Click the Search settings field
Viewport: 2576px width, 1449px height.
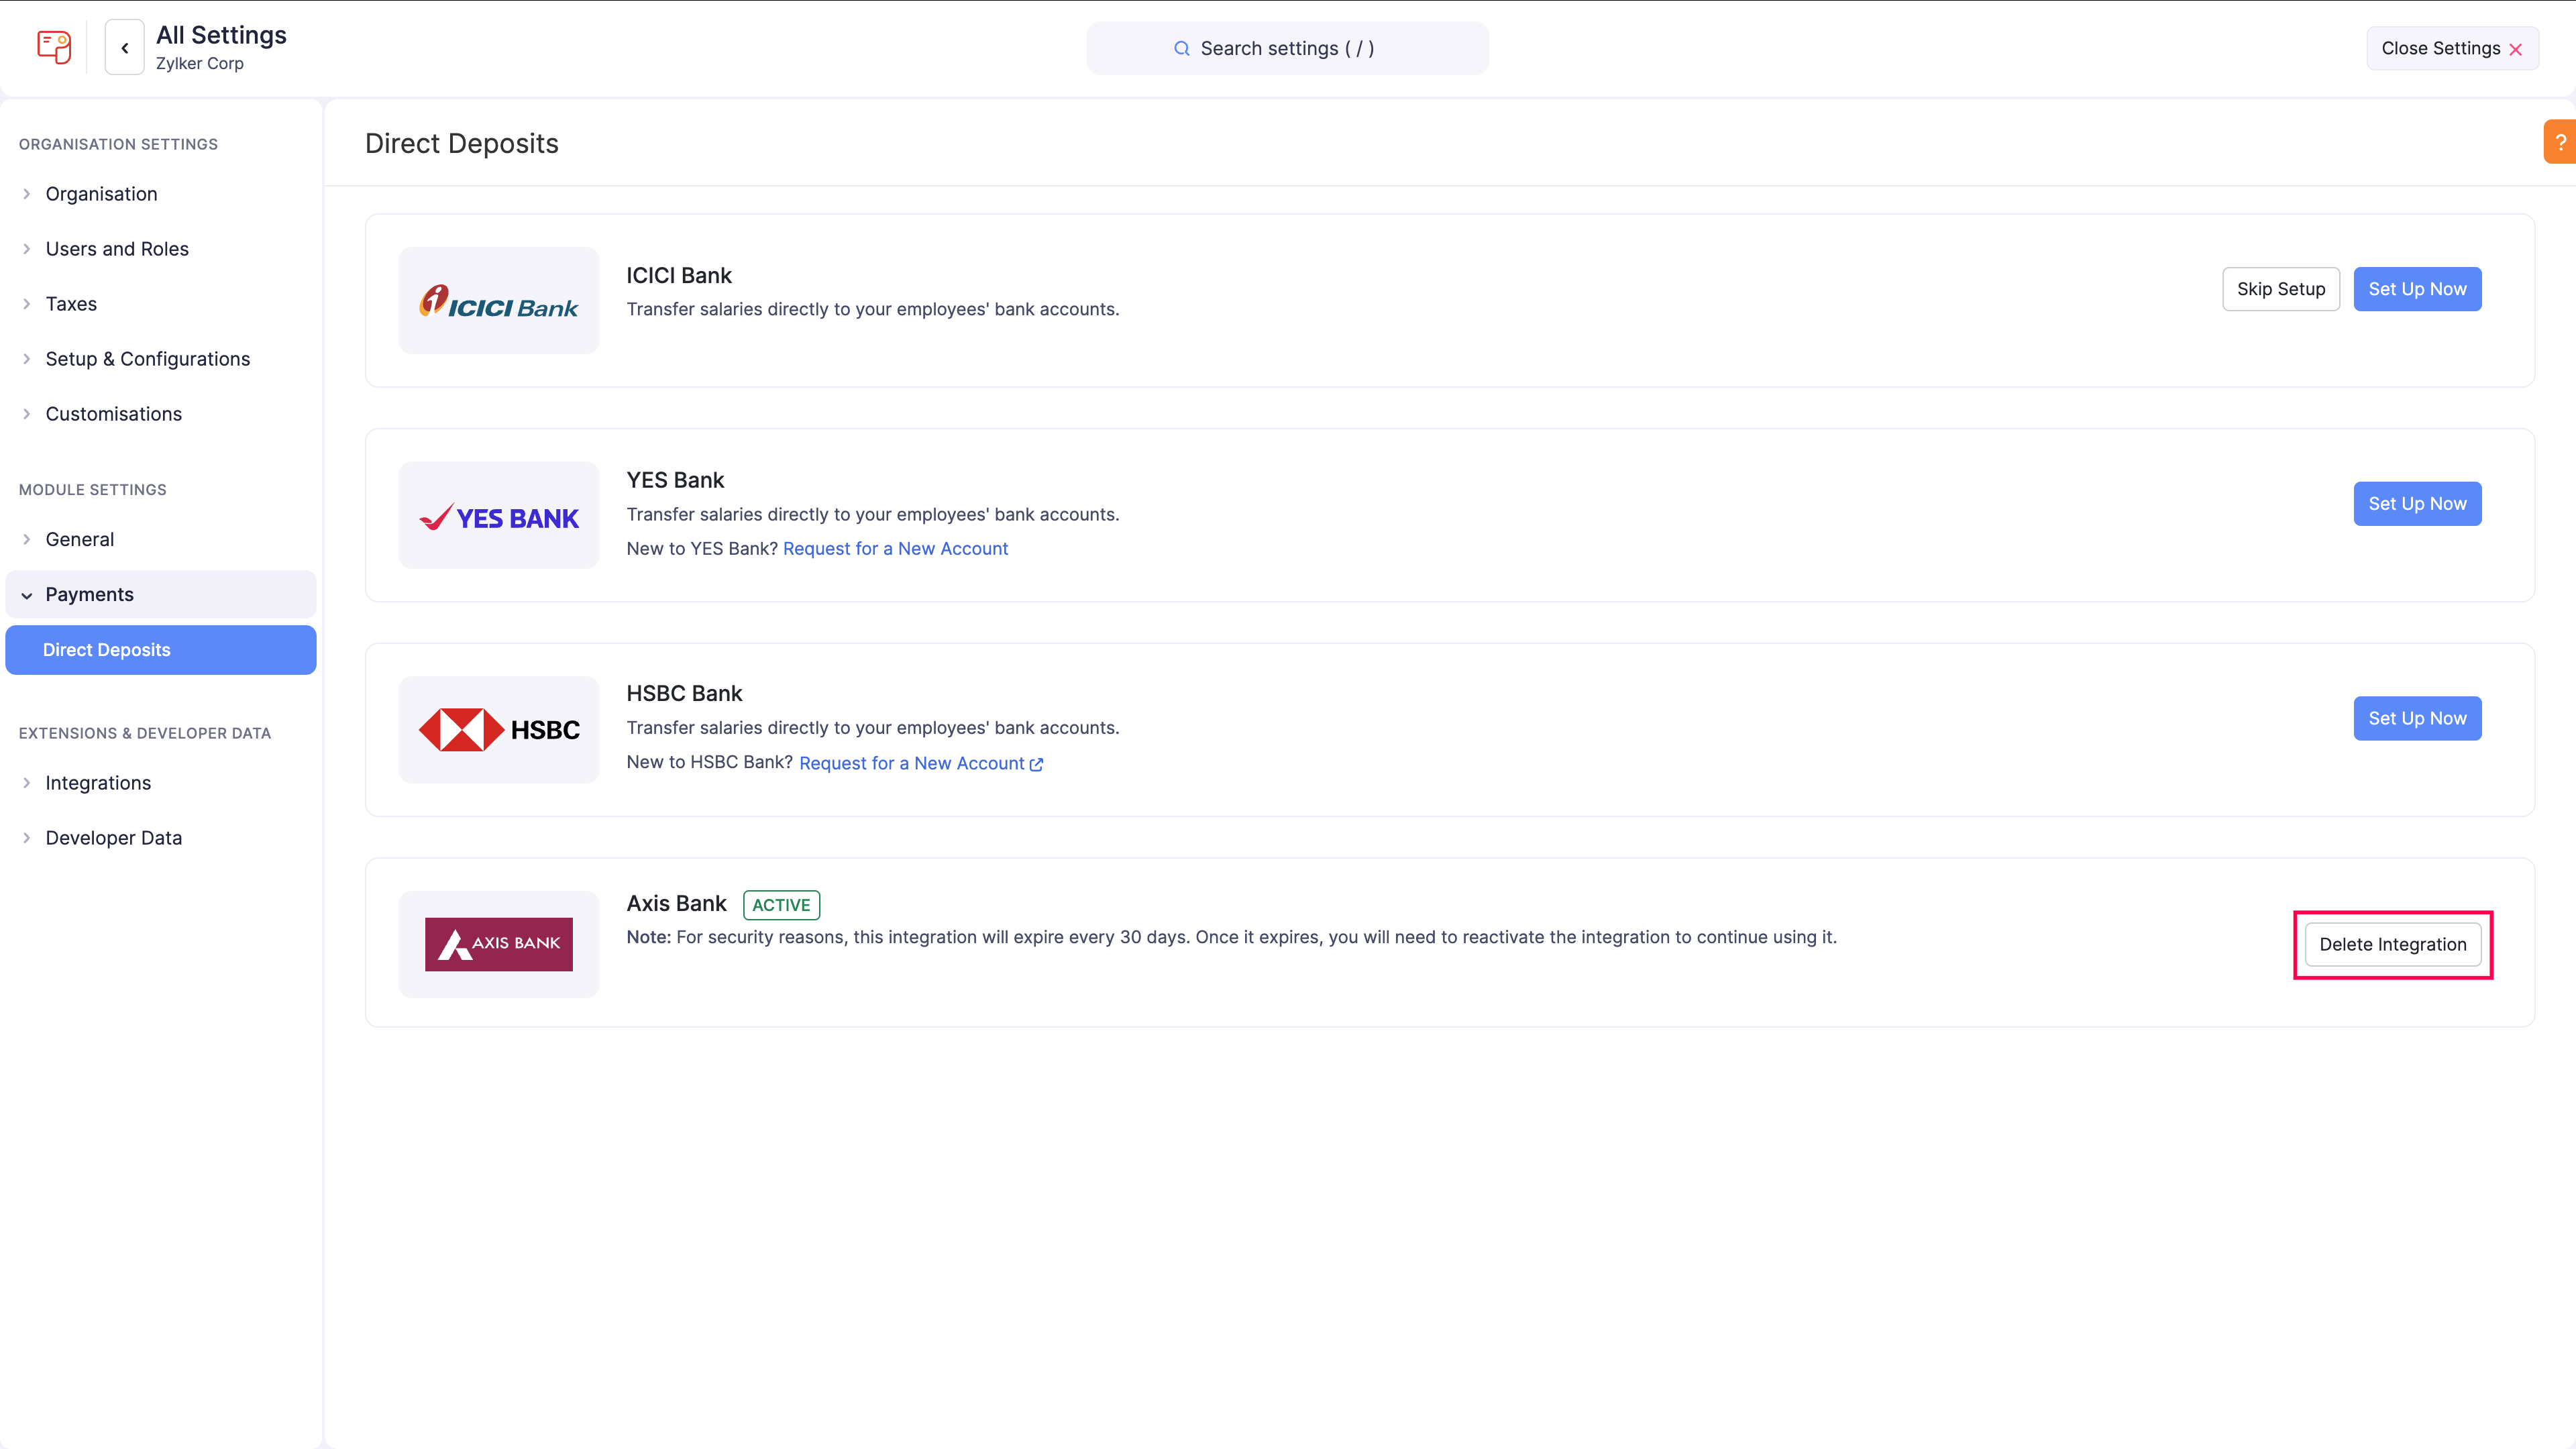1287,48
